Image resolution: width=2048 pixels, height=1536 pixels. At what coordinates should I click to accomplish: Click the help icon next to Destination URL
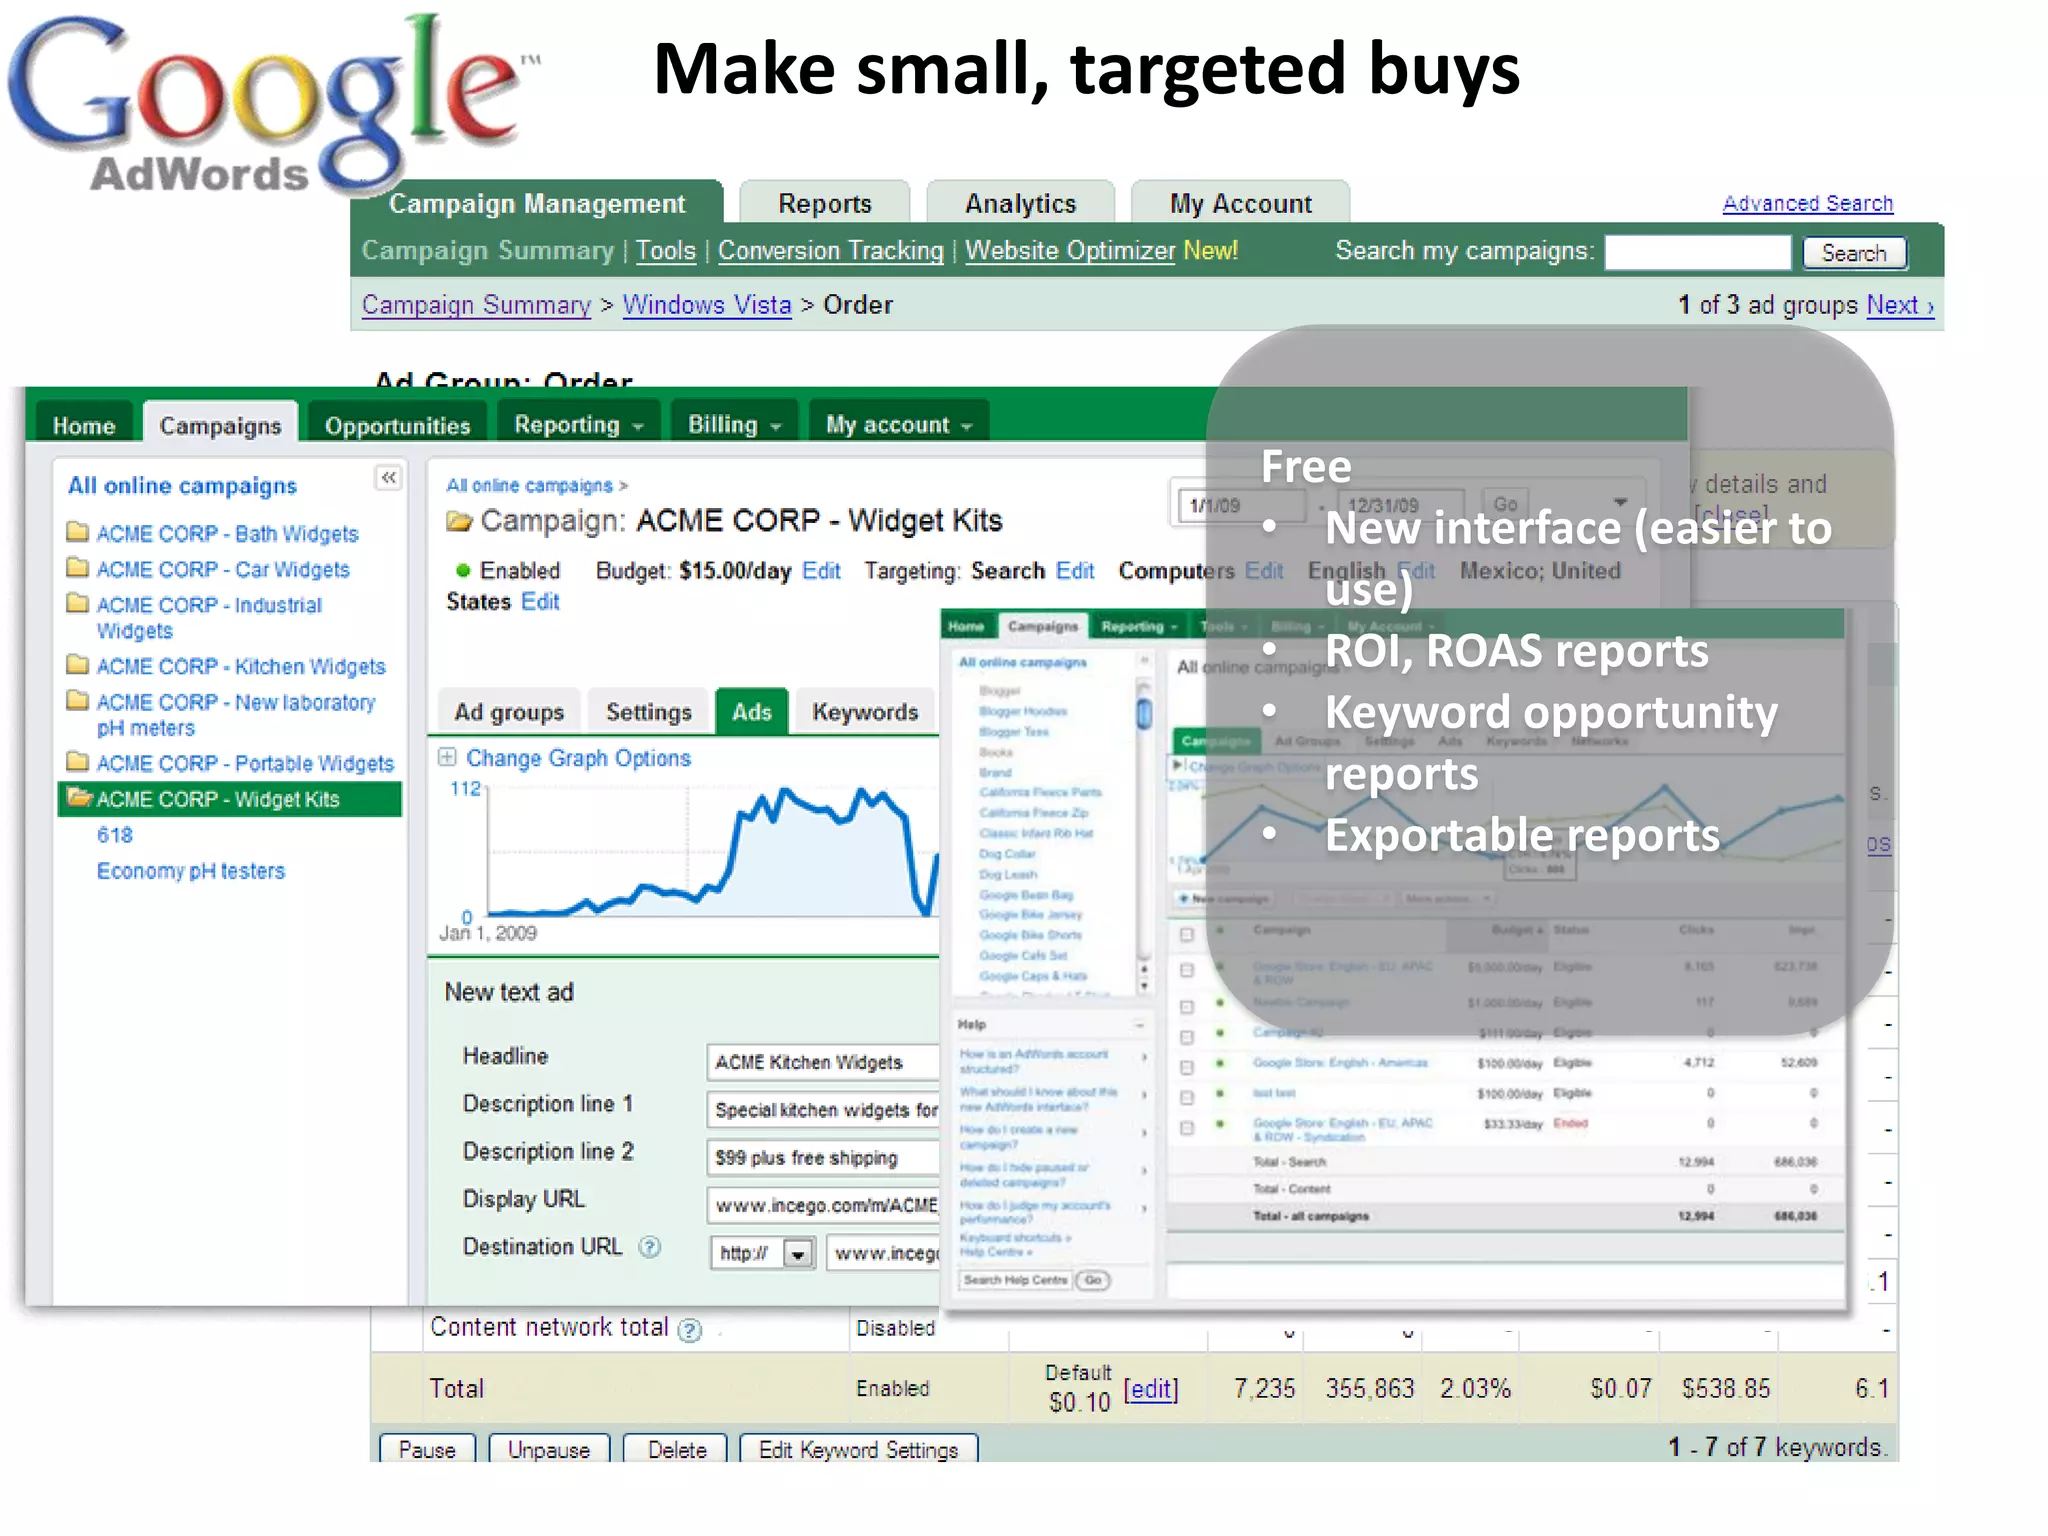tap(650, 1247)
